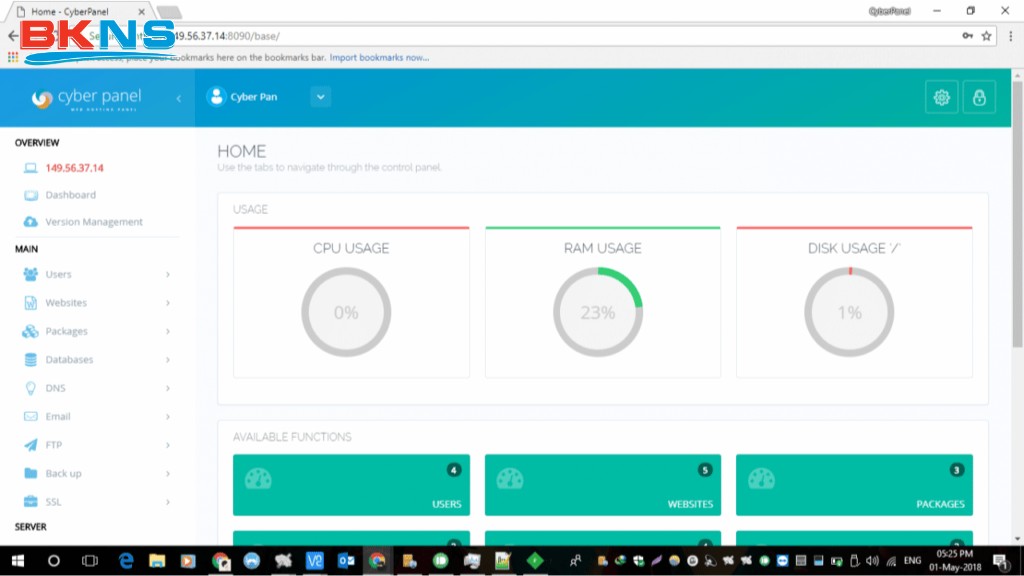Click the Databases icon in sidebar
Image resolution: width=1024 pixels, height=576 pixels.
(30, 360)
